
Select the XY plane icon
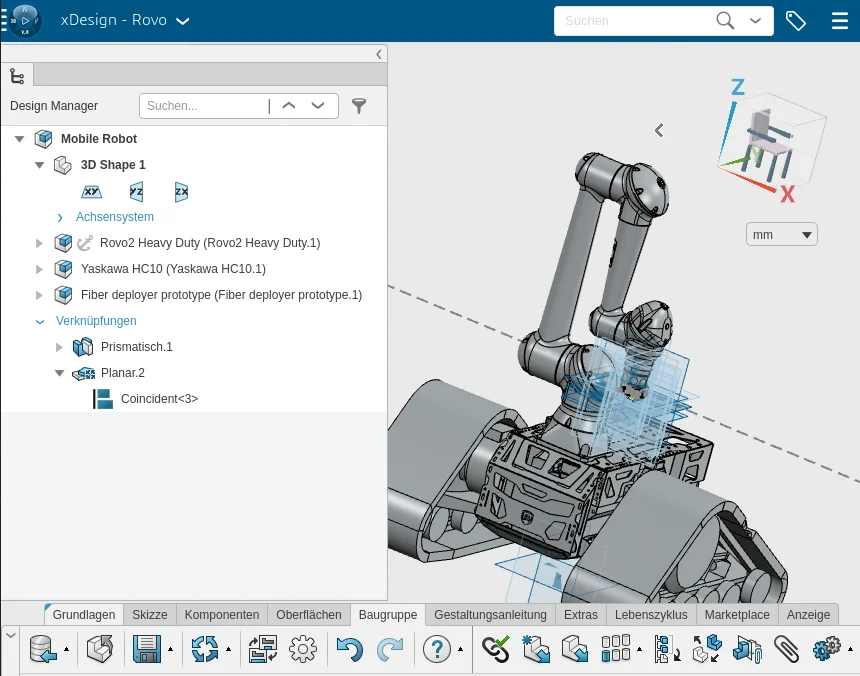point(91,191)
